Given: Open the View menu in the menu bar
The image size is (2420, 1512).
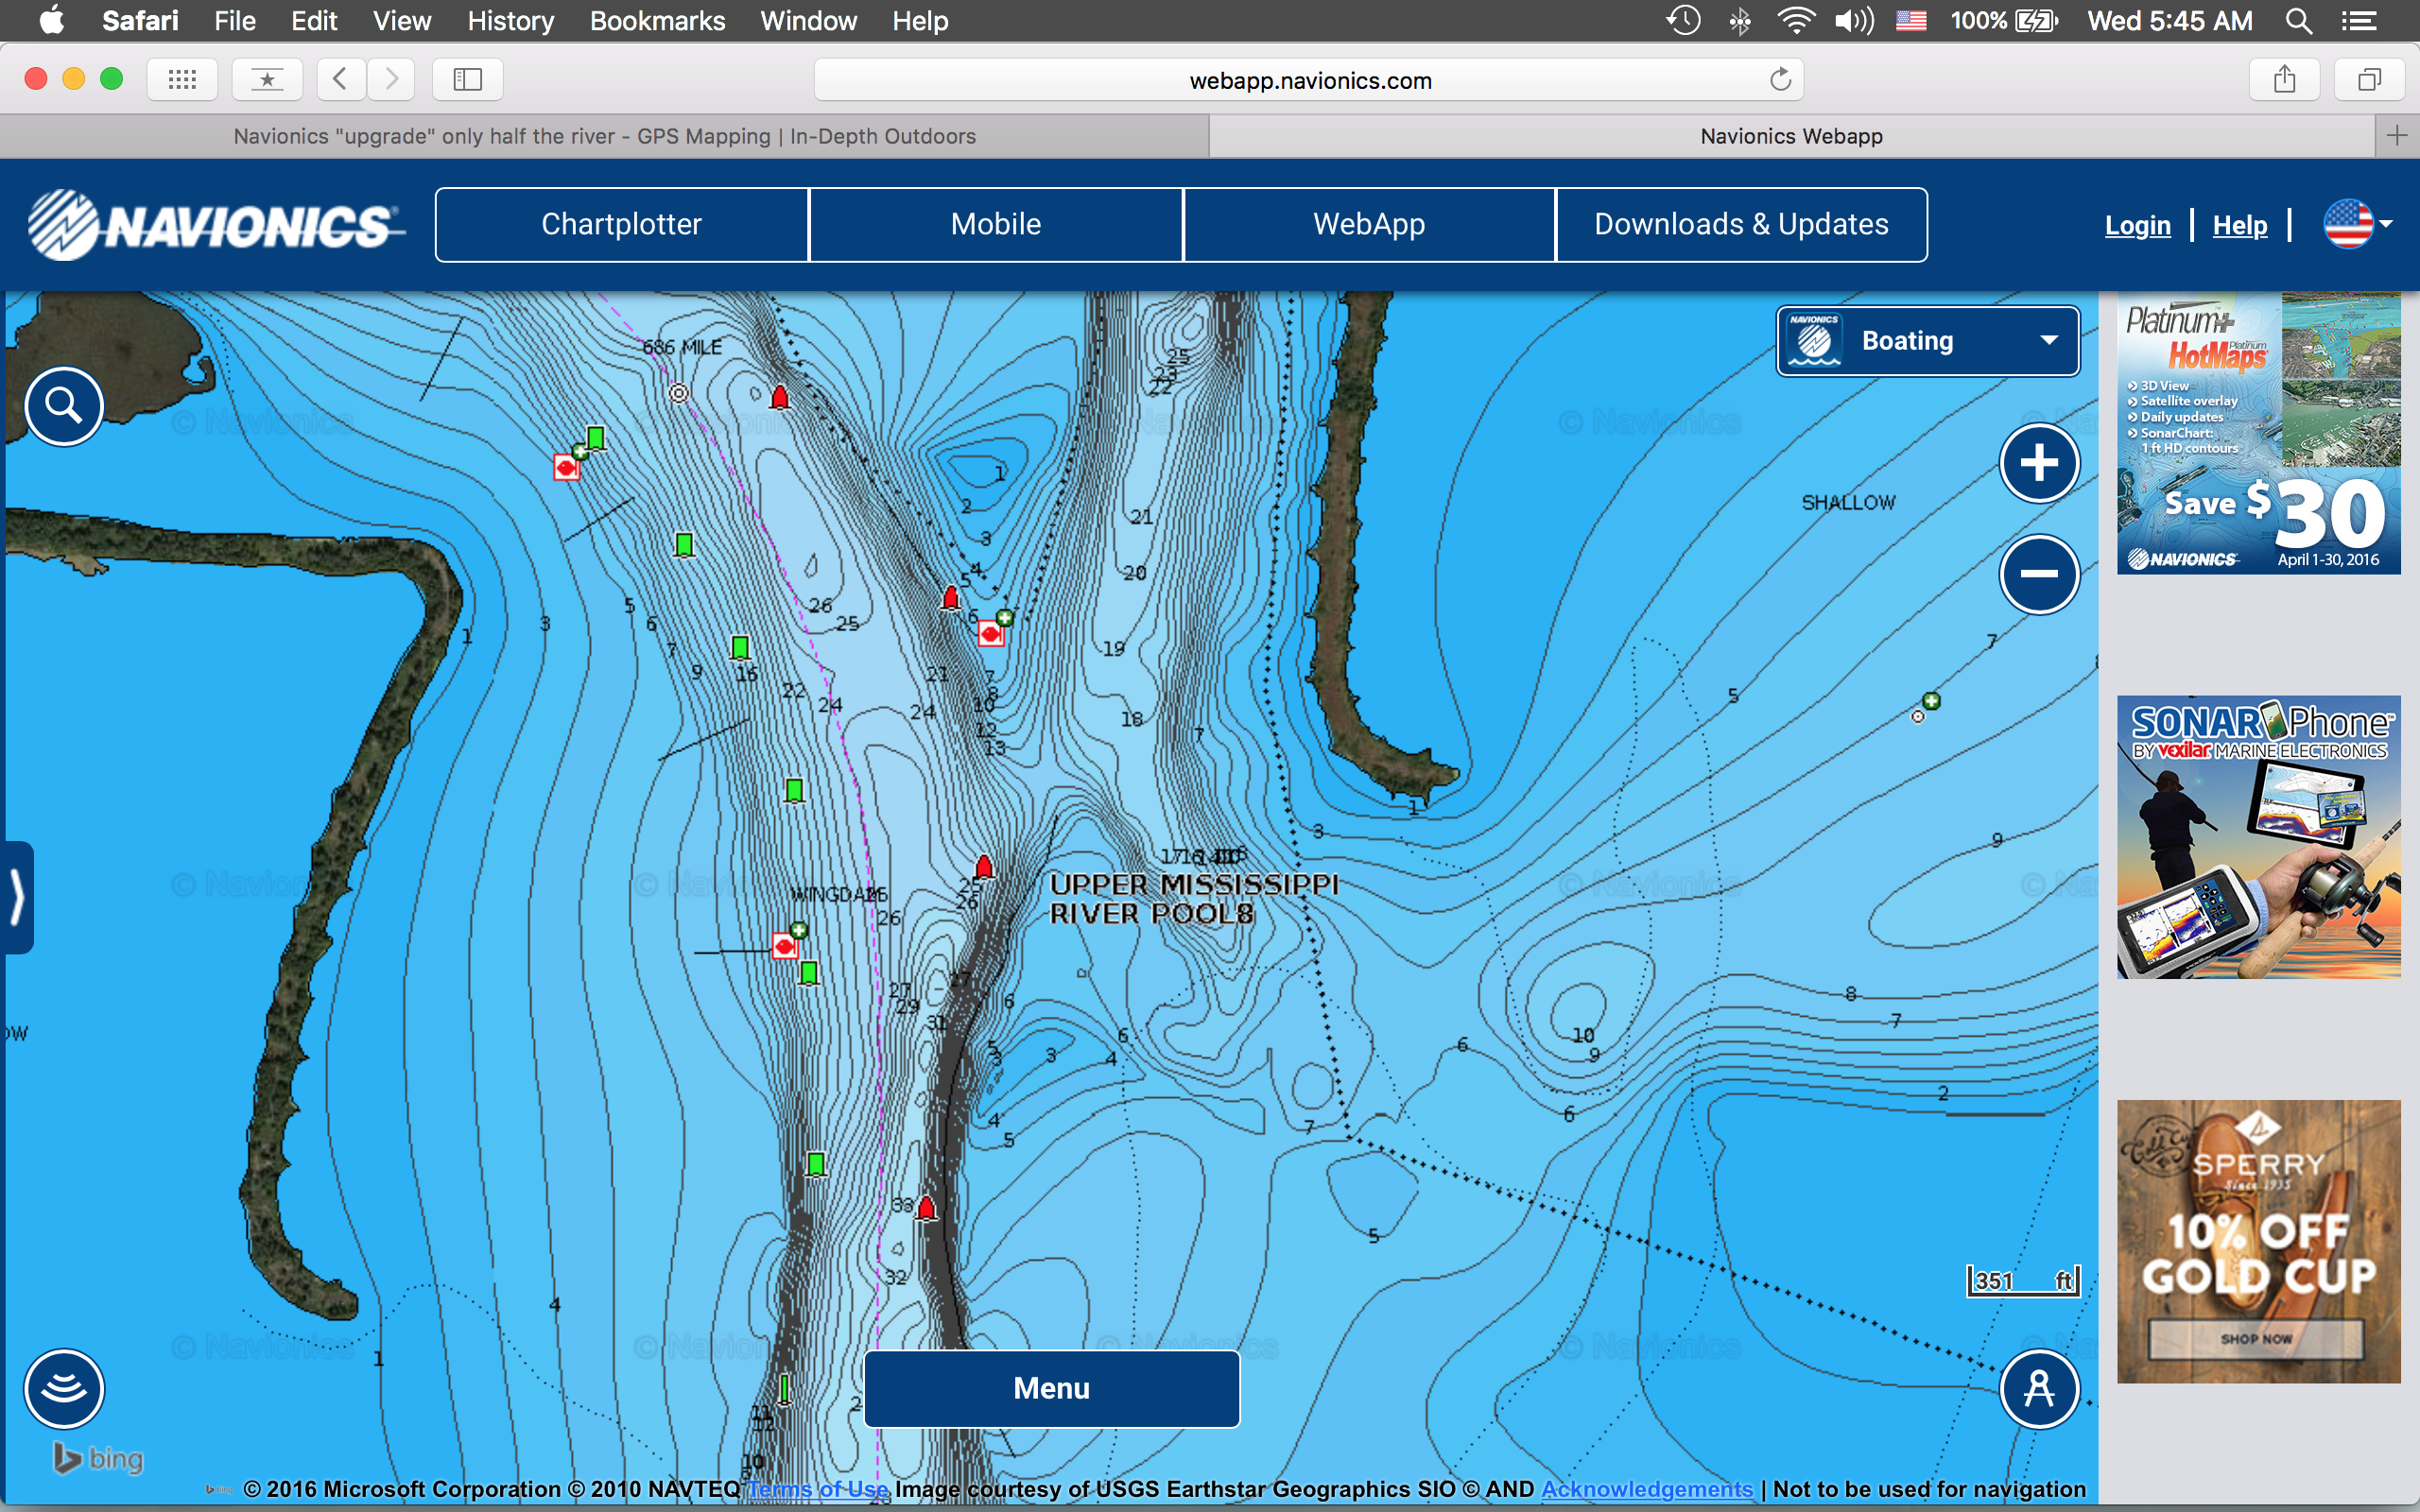Looking at the screenshot, I should pyautogui.click(x=402, y=21).
